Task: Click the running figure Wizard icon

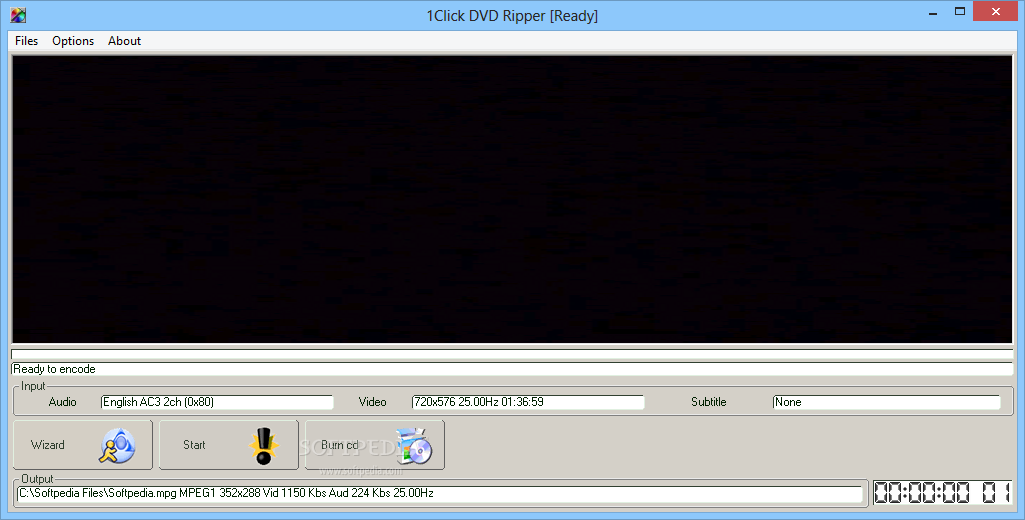Action: click(x=117, y=445)
